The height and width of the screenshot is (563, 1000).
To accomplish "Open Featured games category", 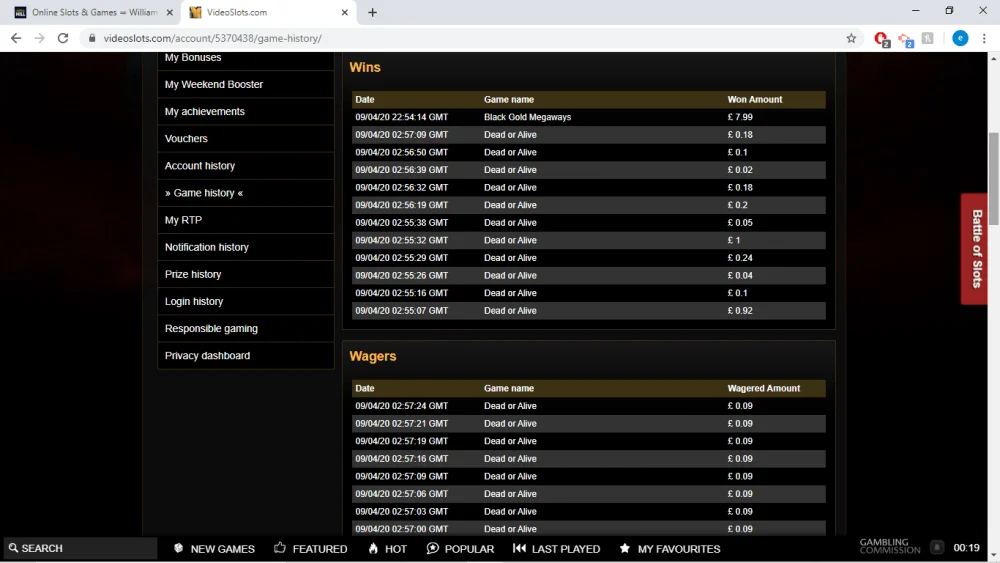I will [x=311, y=548].
